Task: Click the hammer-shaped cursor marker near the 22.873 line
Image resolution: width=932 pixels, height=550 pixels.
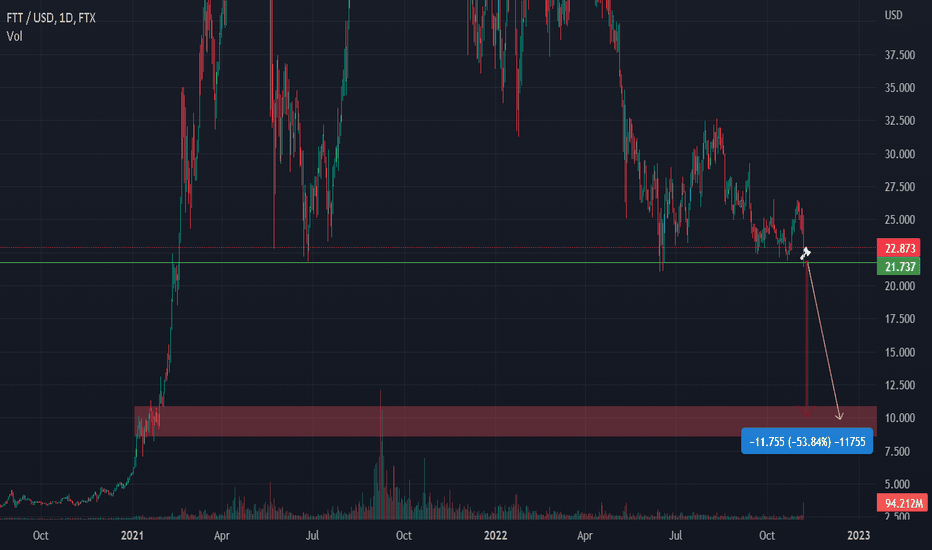Action: tap(805, 253)
